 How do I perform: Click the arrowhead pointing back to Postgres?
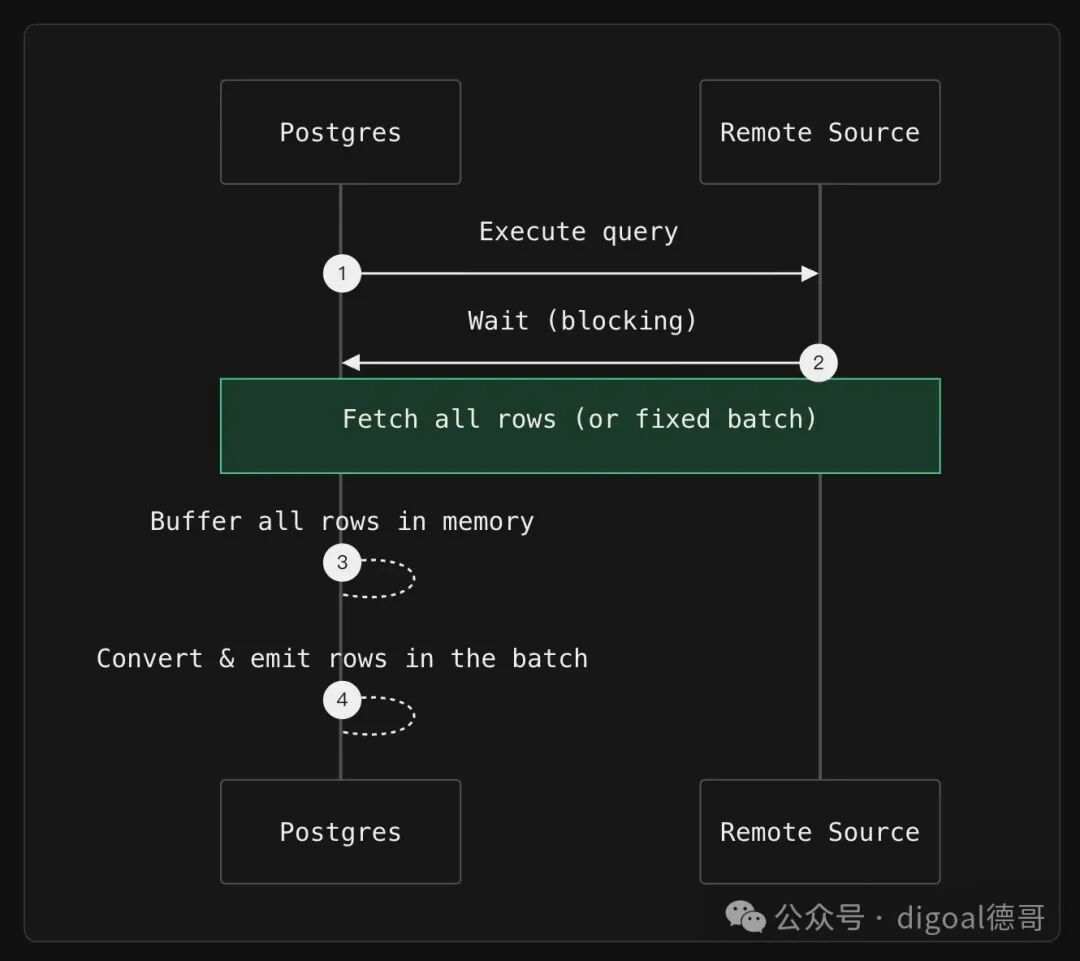[351, 362]
